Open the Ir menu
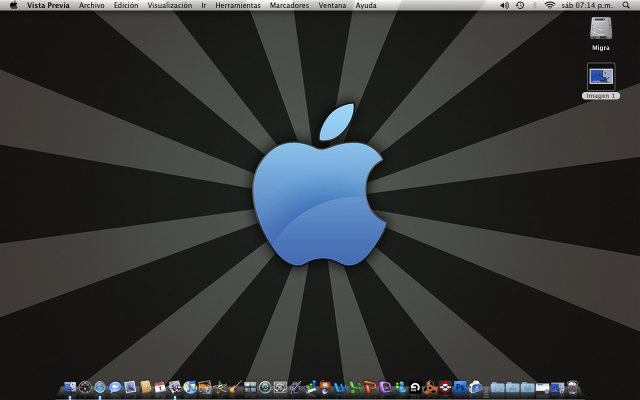640x400 pixels. [204, 5]
